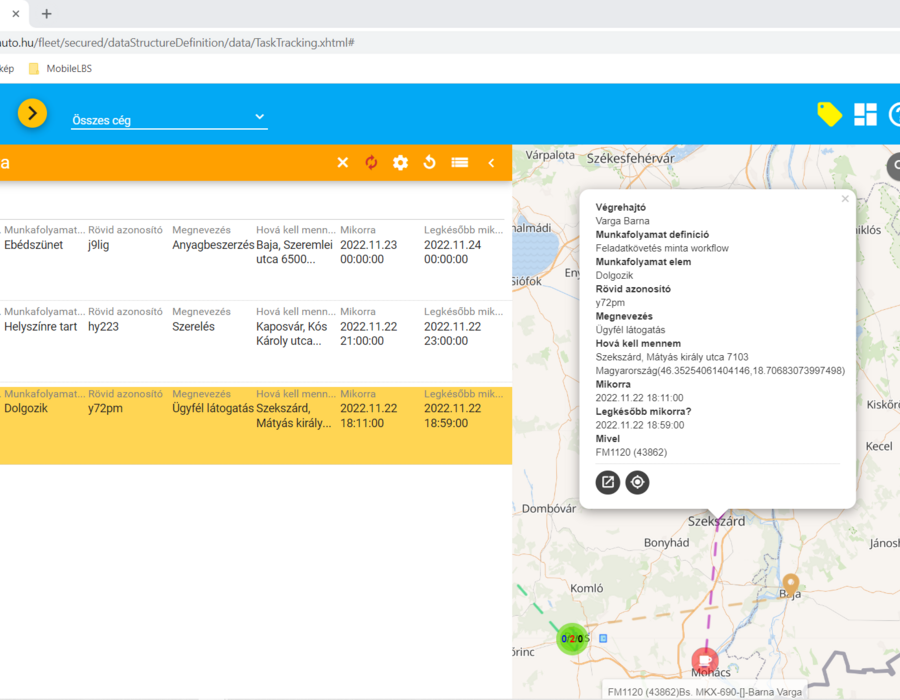Click Anyagbeszerzés task name
This screenshot has height=700, width=900.
pos(213,245)
